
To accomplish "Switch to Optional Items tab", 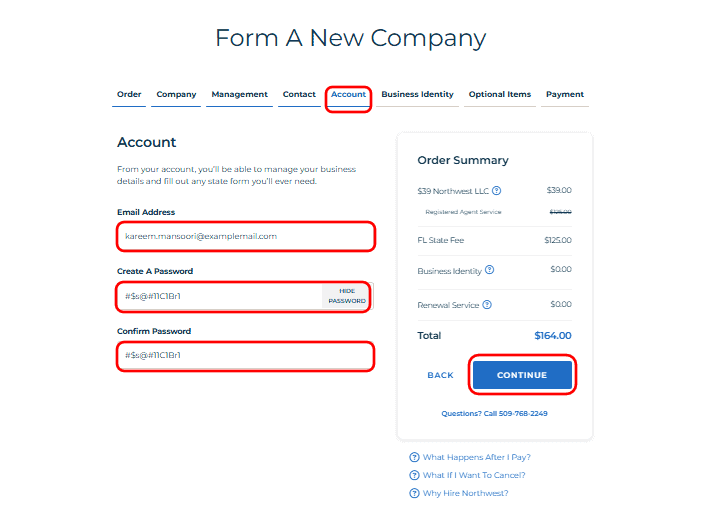I will tap(500, 95).
